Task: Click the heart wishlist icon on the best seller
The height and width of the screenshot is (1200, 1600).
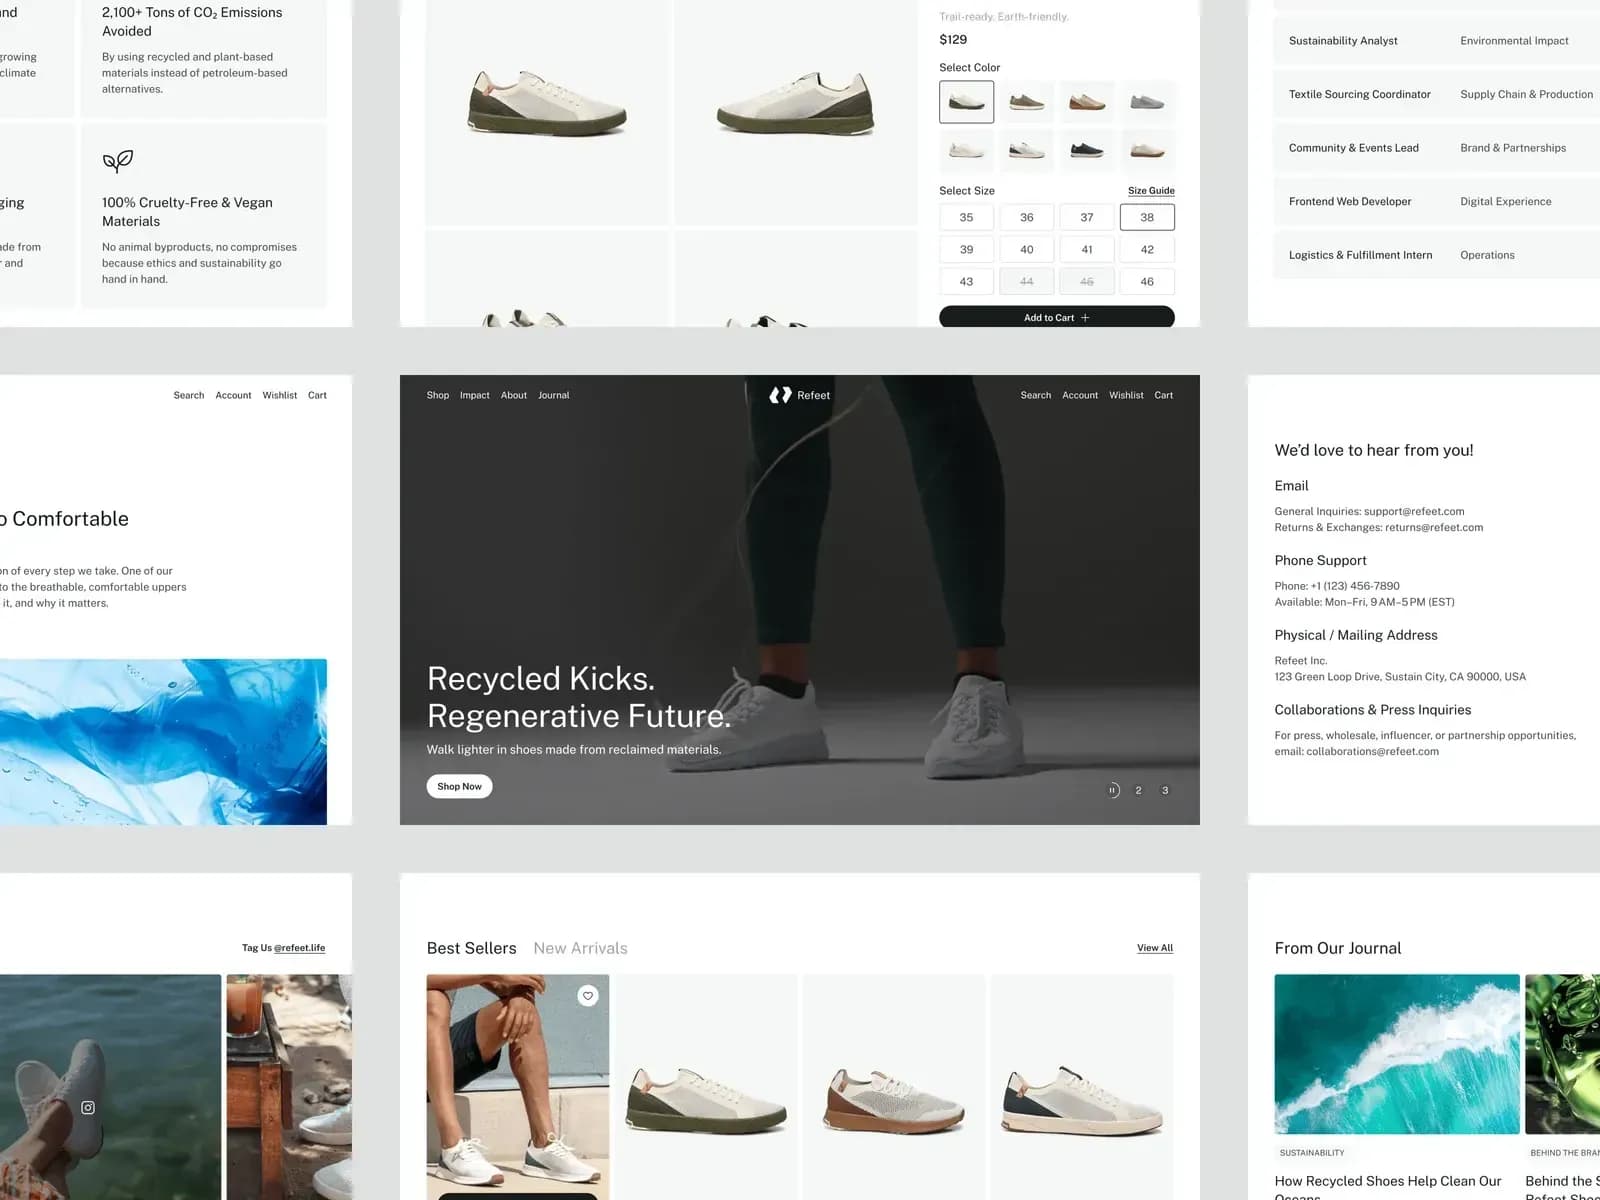Action: point(587,996)
